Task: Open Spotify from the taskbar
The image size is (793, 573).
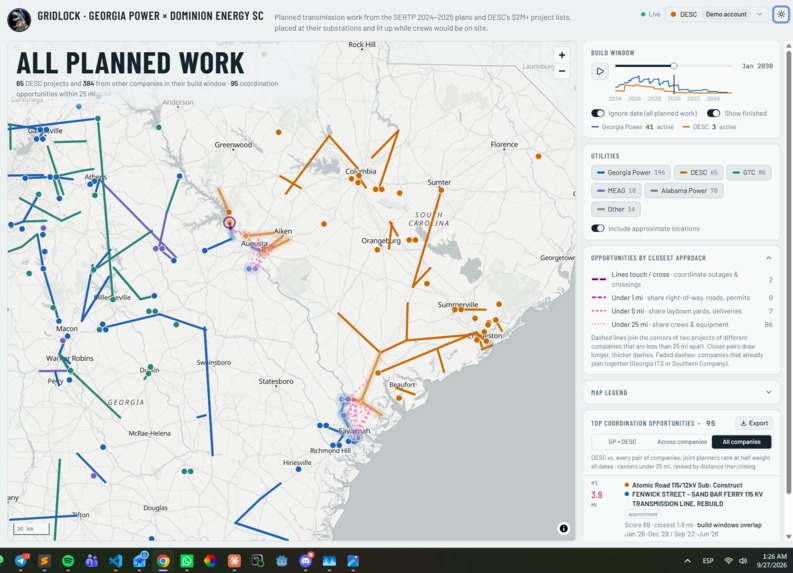Action: pyautogui.click(x=68, y=560)
